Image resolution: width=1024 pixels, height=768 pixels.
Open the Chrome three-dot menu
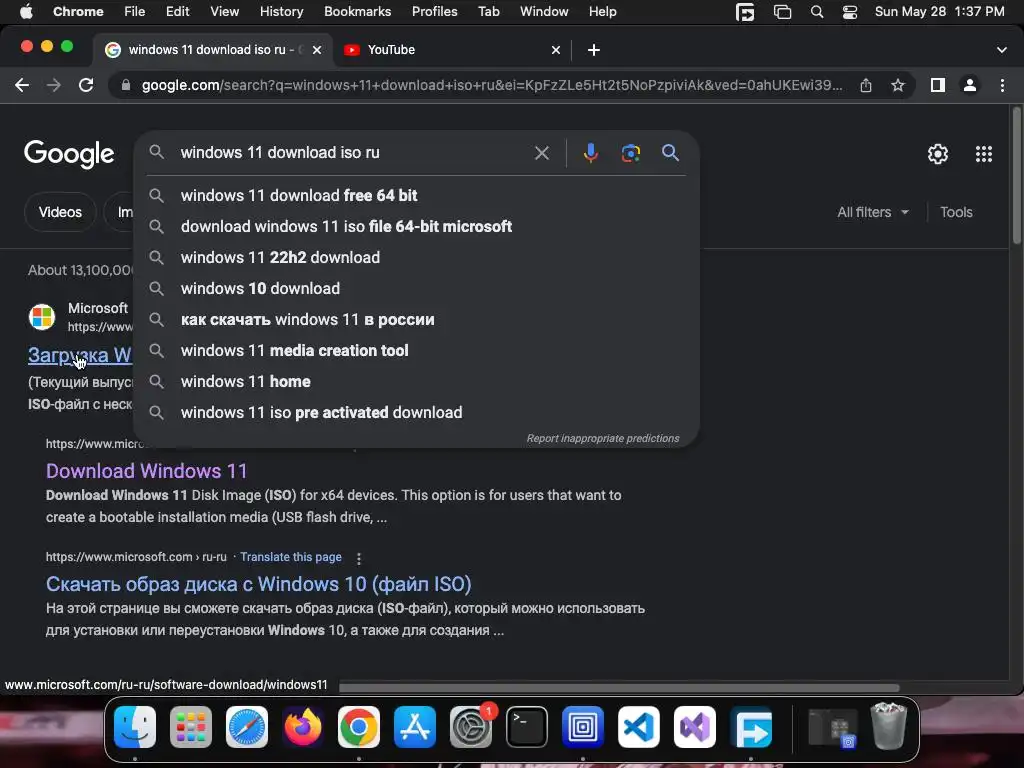tap(1002, 85)
